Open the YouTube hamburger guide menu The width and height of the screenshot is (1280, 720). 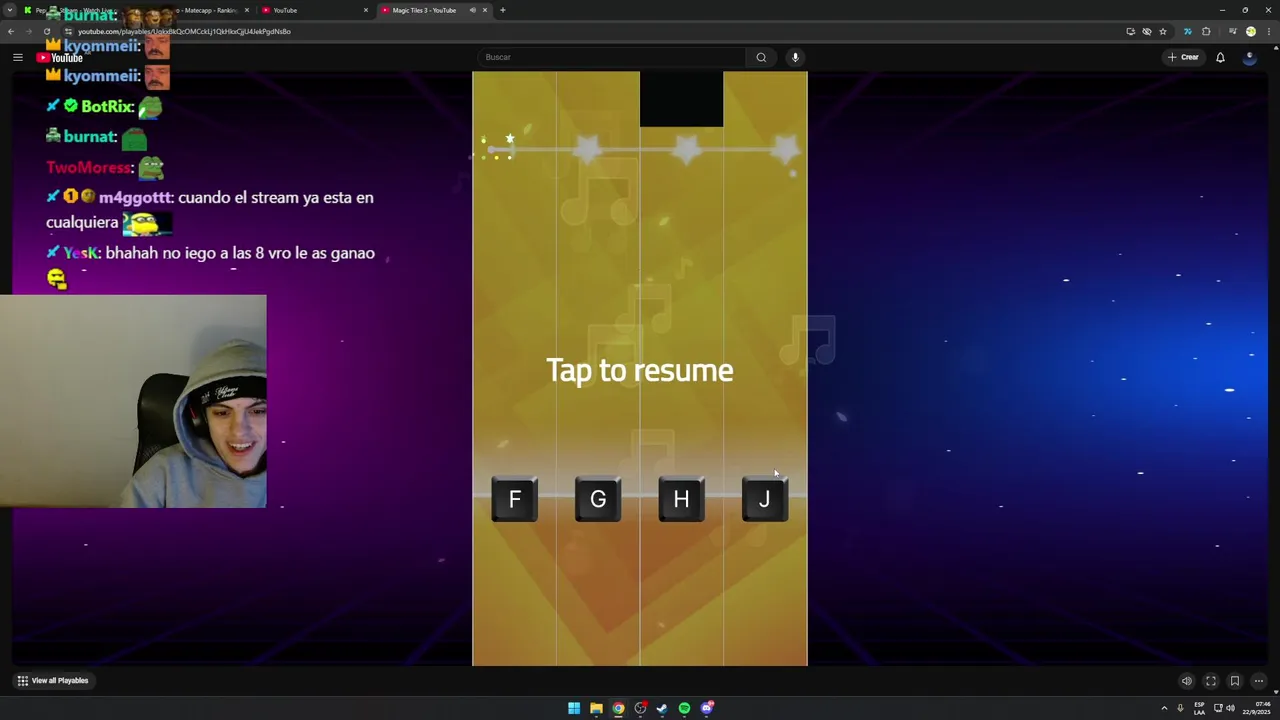(17, 57)
